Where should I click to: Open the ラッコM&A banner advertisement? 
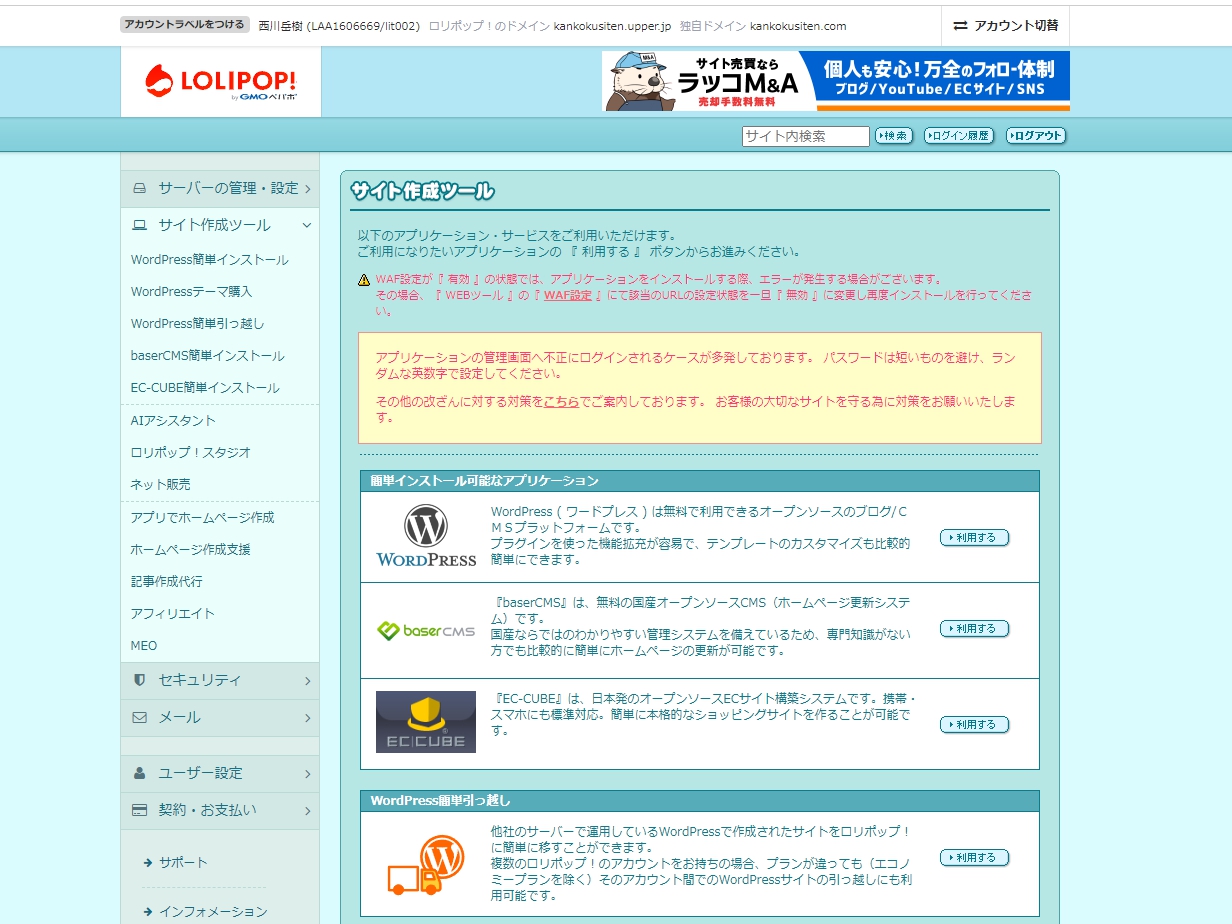tap(836, 81)
